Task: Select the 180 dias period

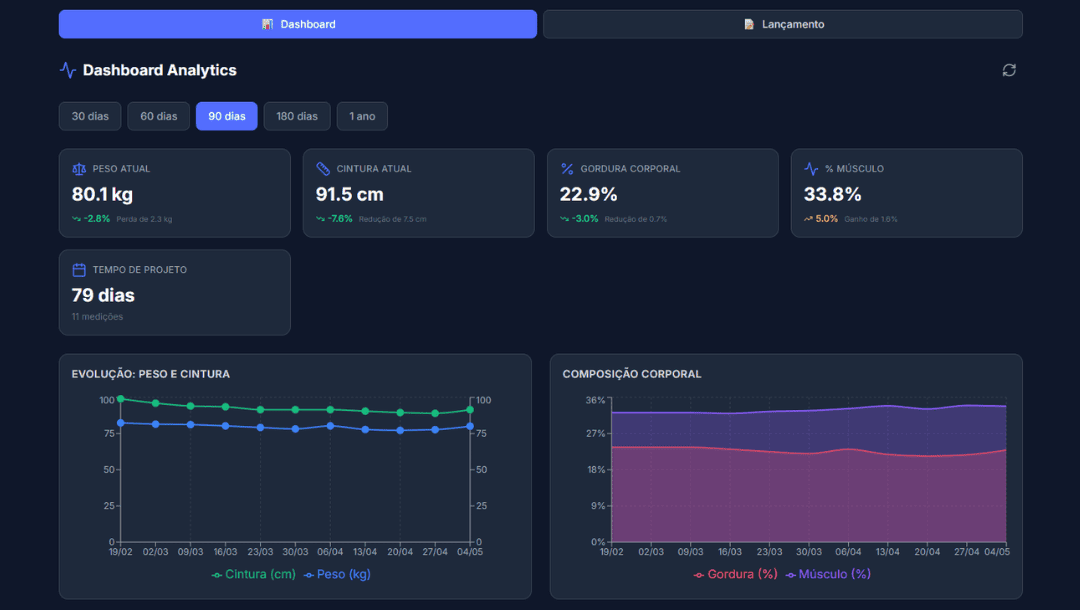Action: pyautogui.click(x=297, y=116)
